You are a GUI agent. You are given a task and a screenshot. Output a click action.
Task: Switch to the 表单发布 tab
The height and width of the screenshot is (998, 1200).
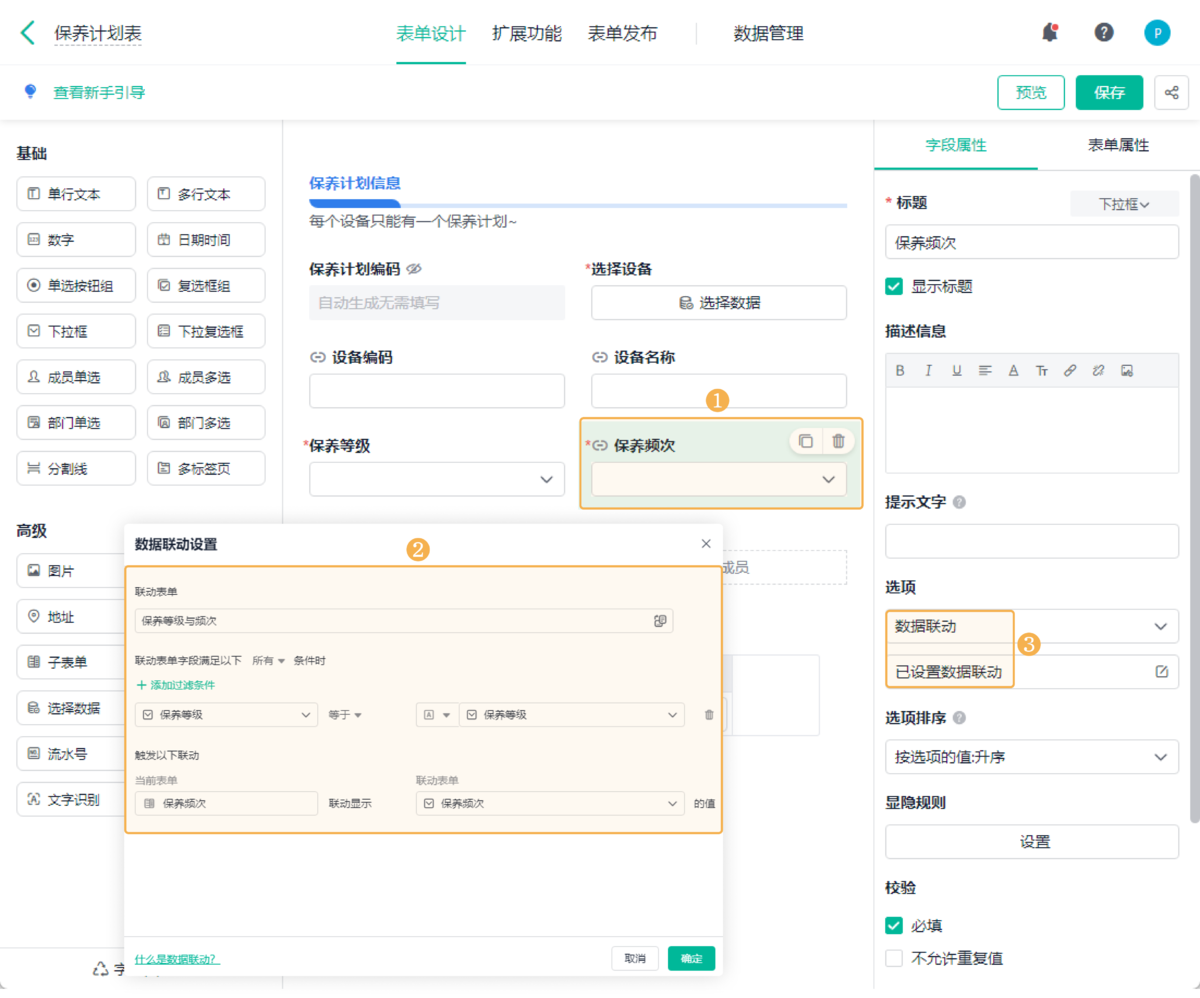623,33
